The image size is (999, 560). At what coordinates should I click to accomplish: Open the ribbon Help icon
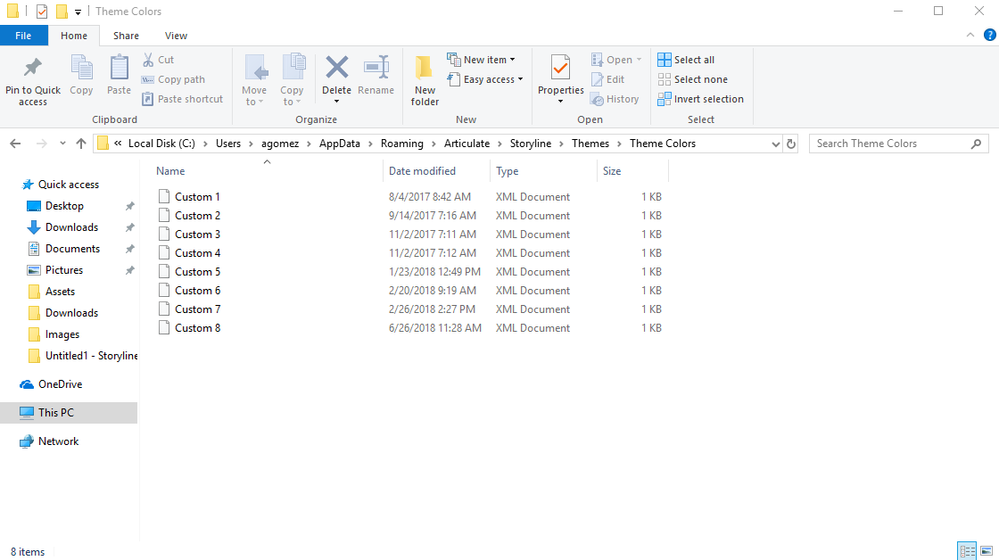tap(989, 35)
